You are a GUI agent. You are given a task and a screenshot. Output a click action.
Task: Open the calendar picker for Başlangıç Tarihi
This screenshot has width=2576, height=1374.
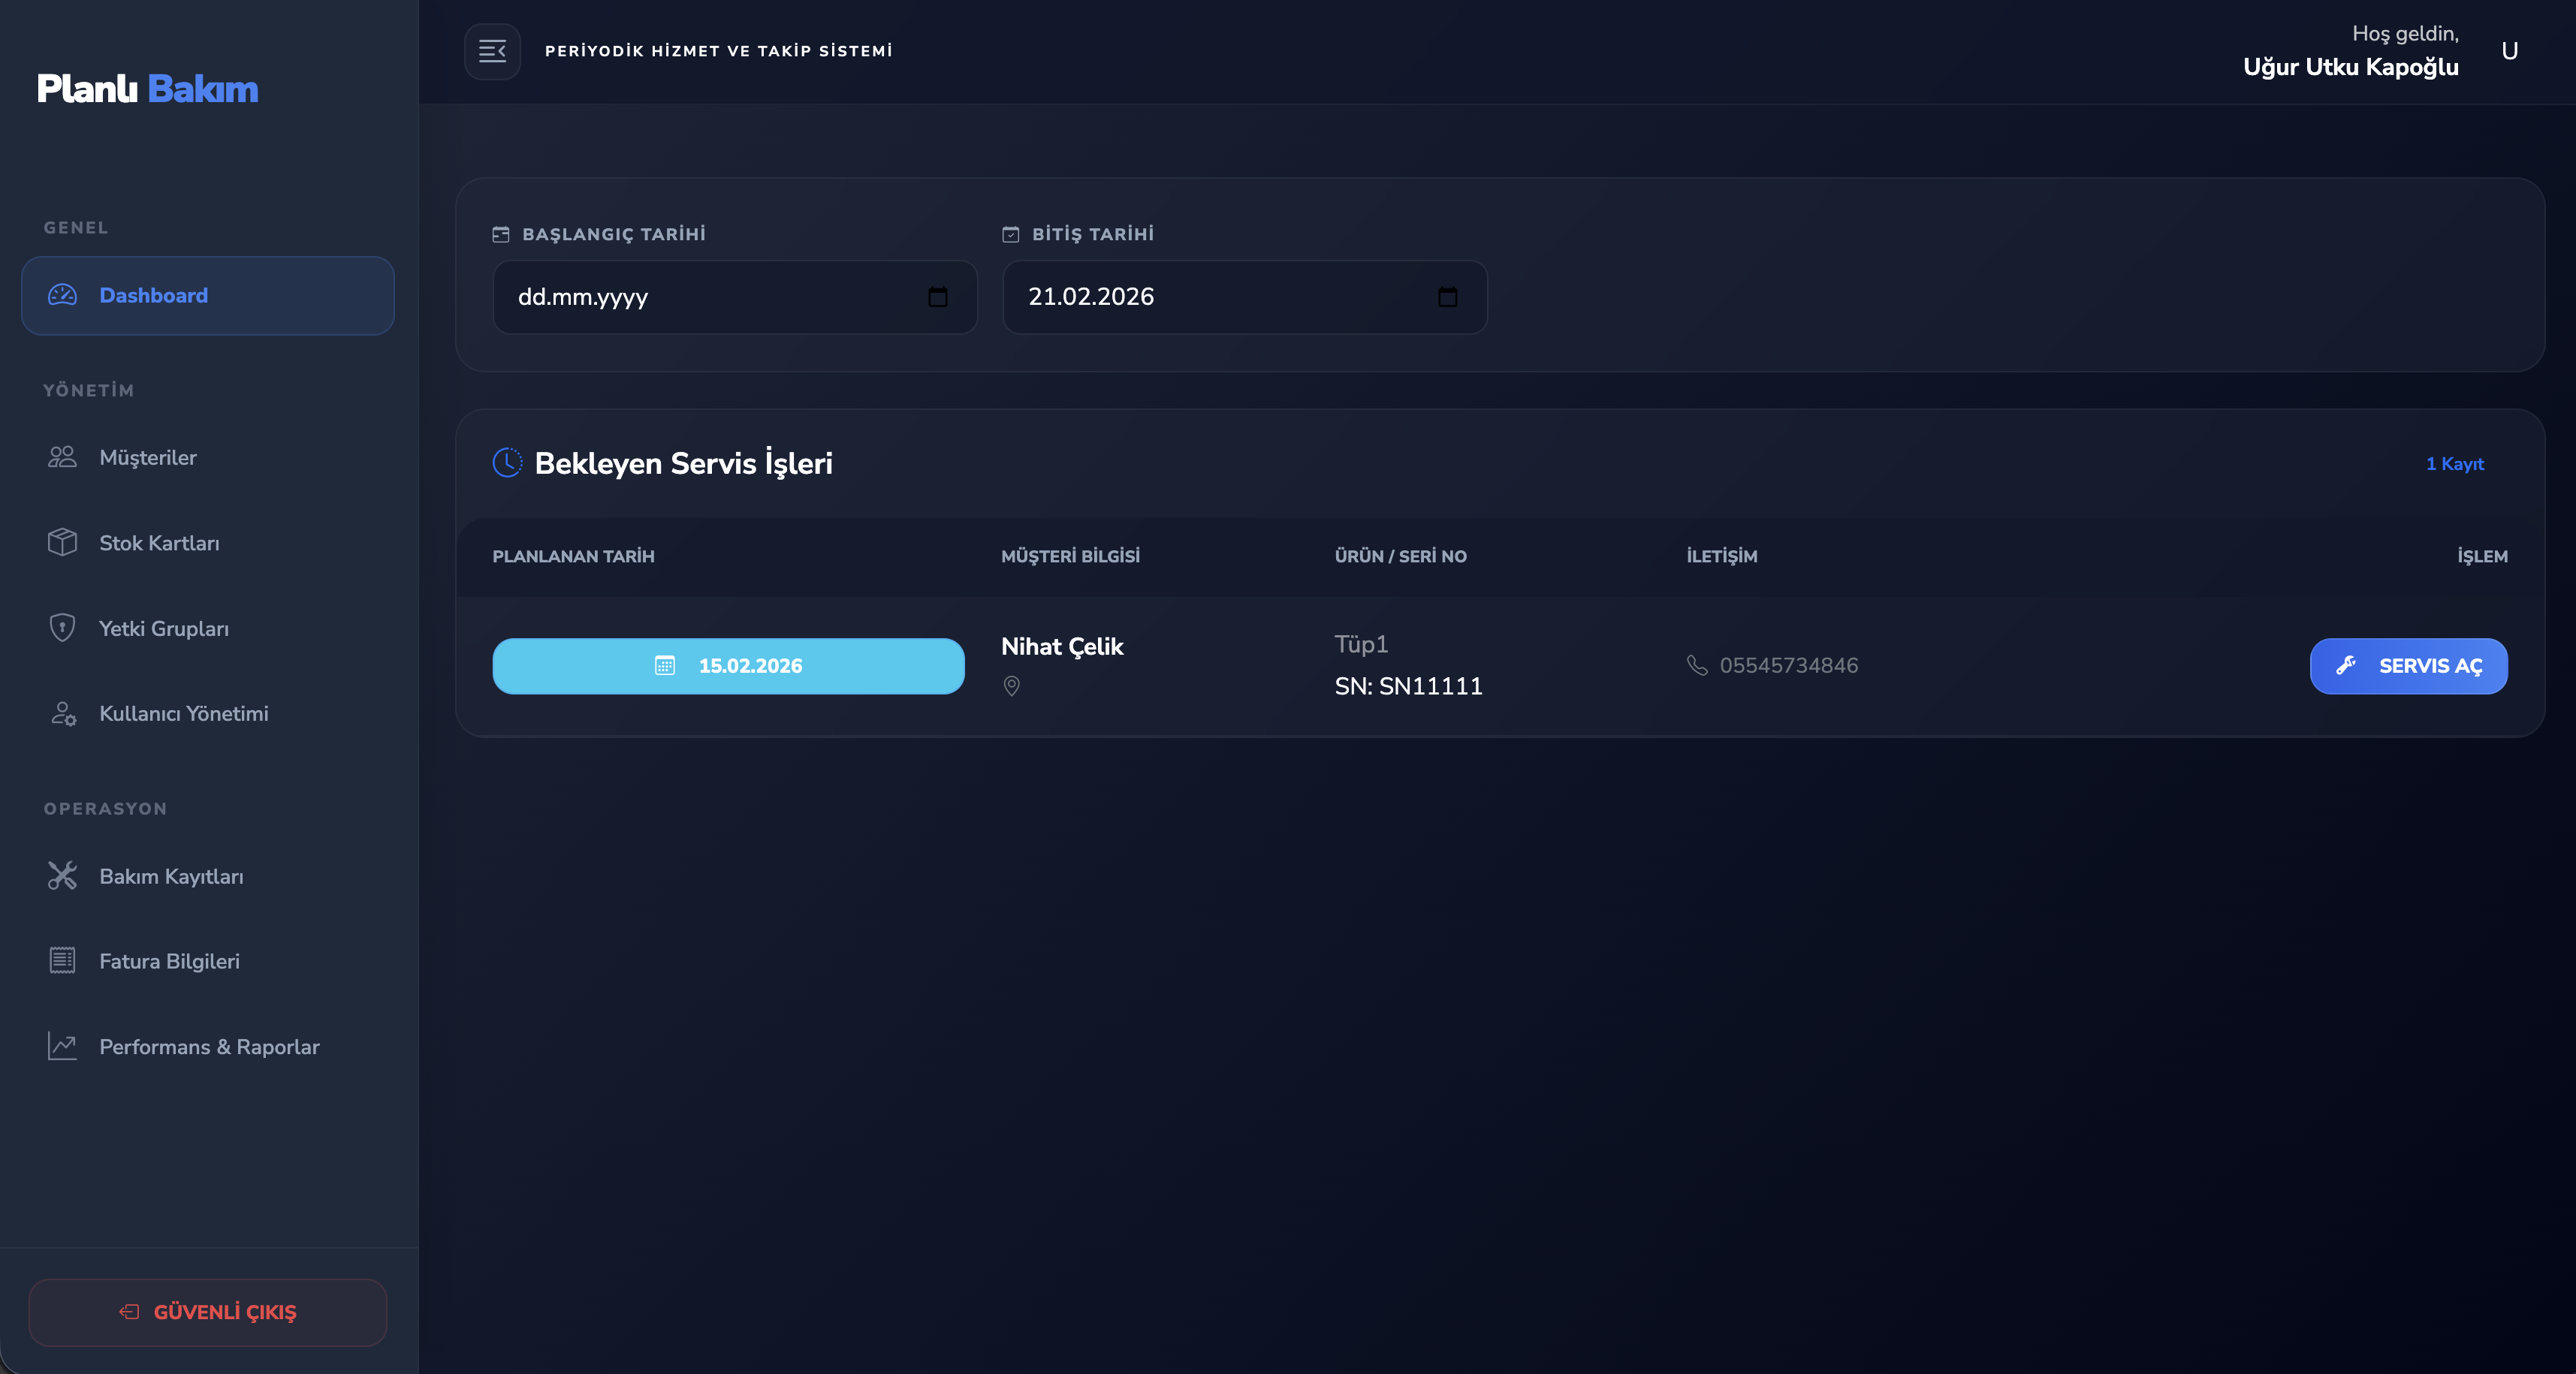[x=937, y=297]
